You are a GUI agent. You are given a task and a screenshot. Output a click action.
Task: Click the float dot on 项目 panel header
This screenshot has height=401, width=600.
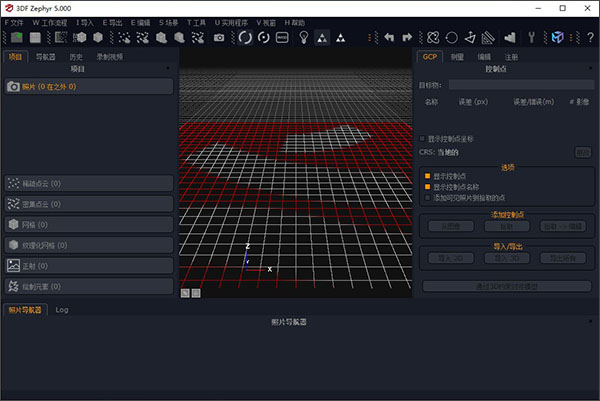pos(168,68)
